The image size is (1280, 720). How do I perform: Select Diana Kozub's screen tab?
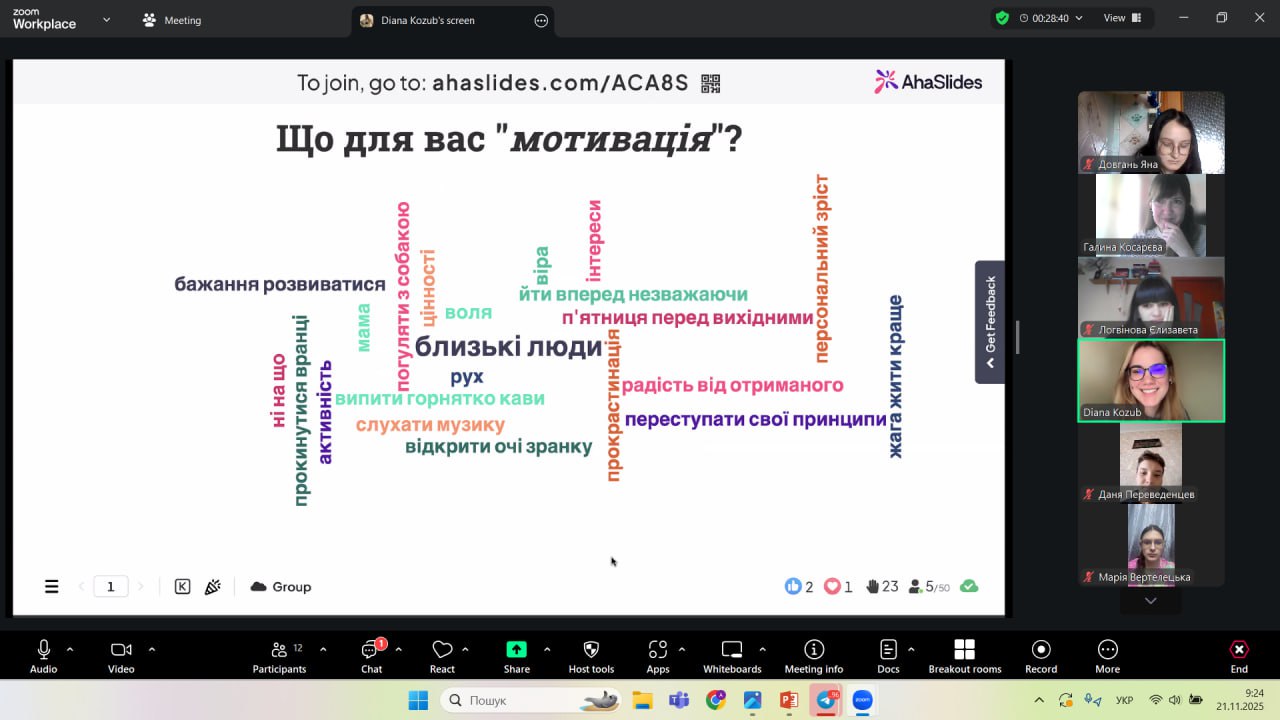point(427,20)
